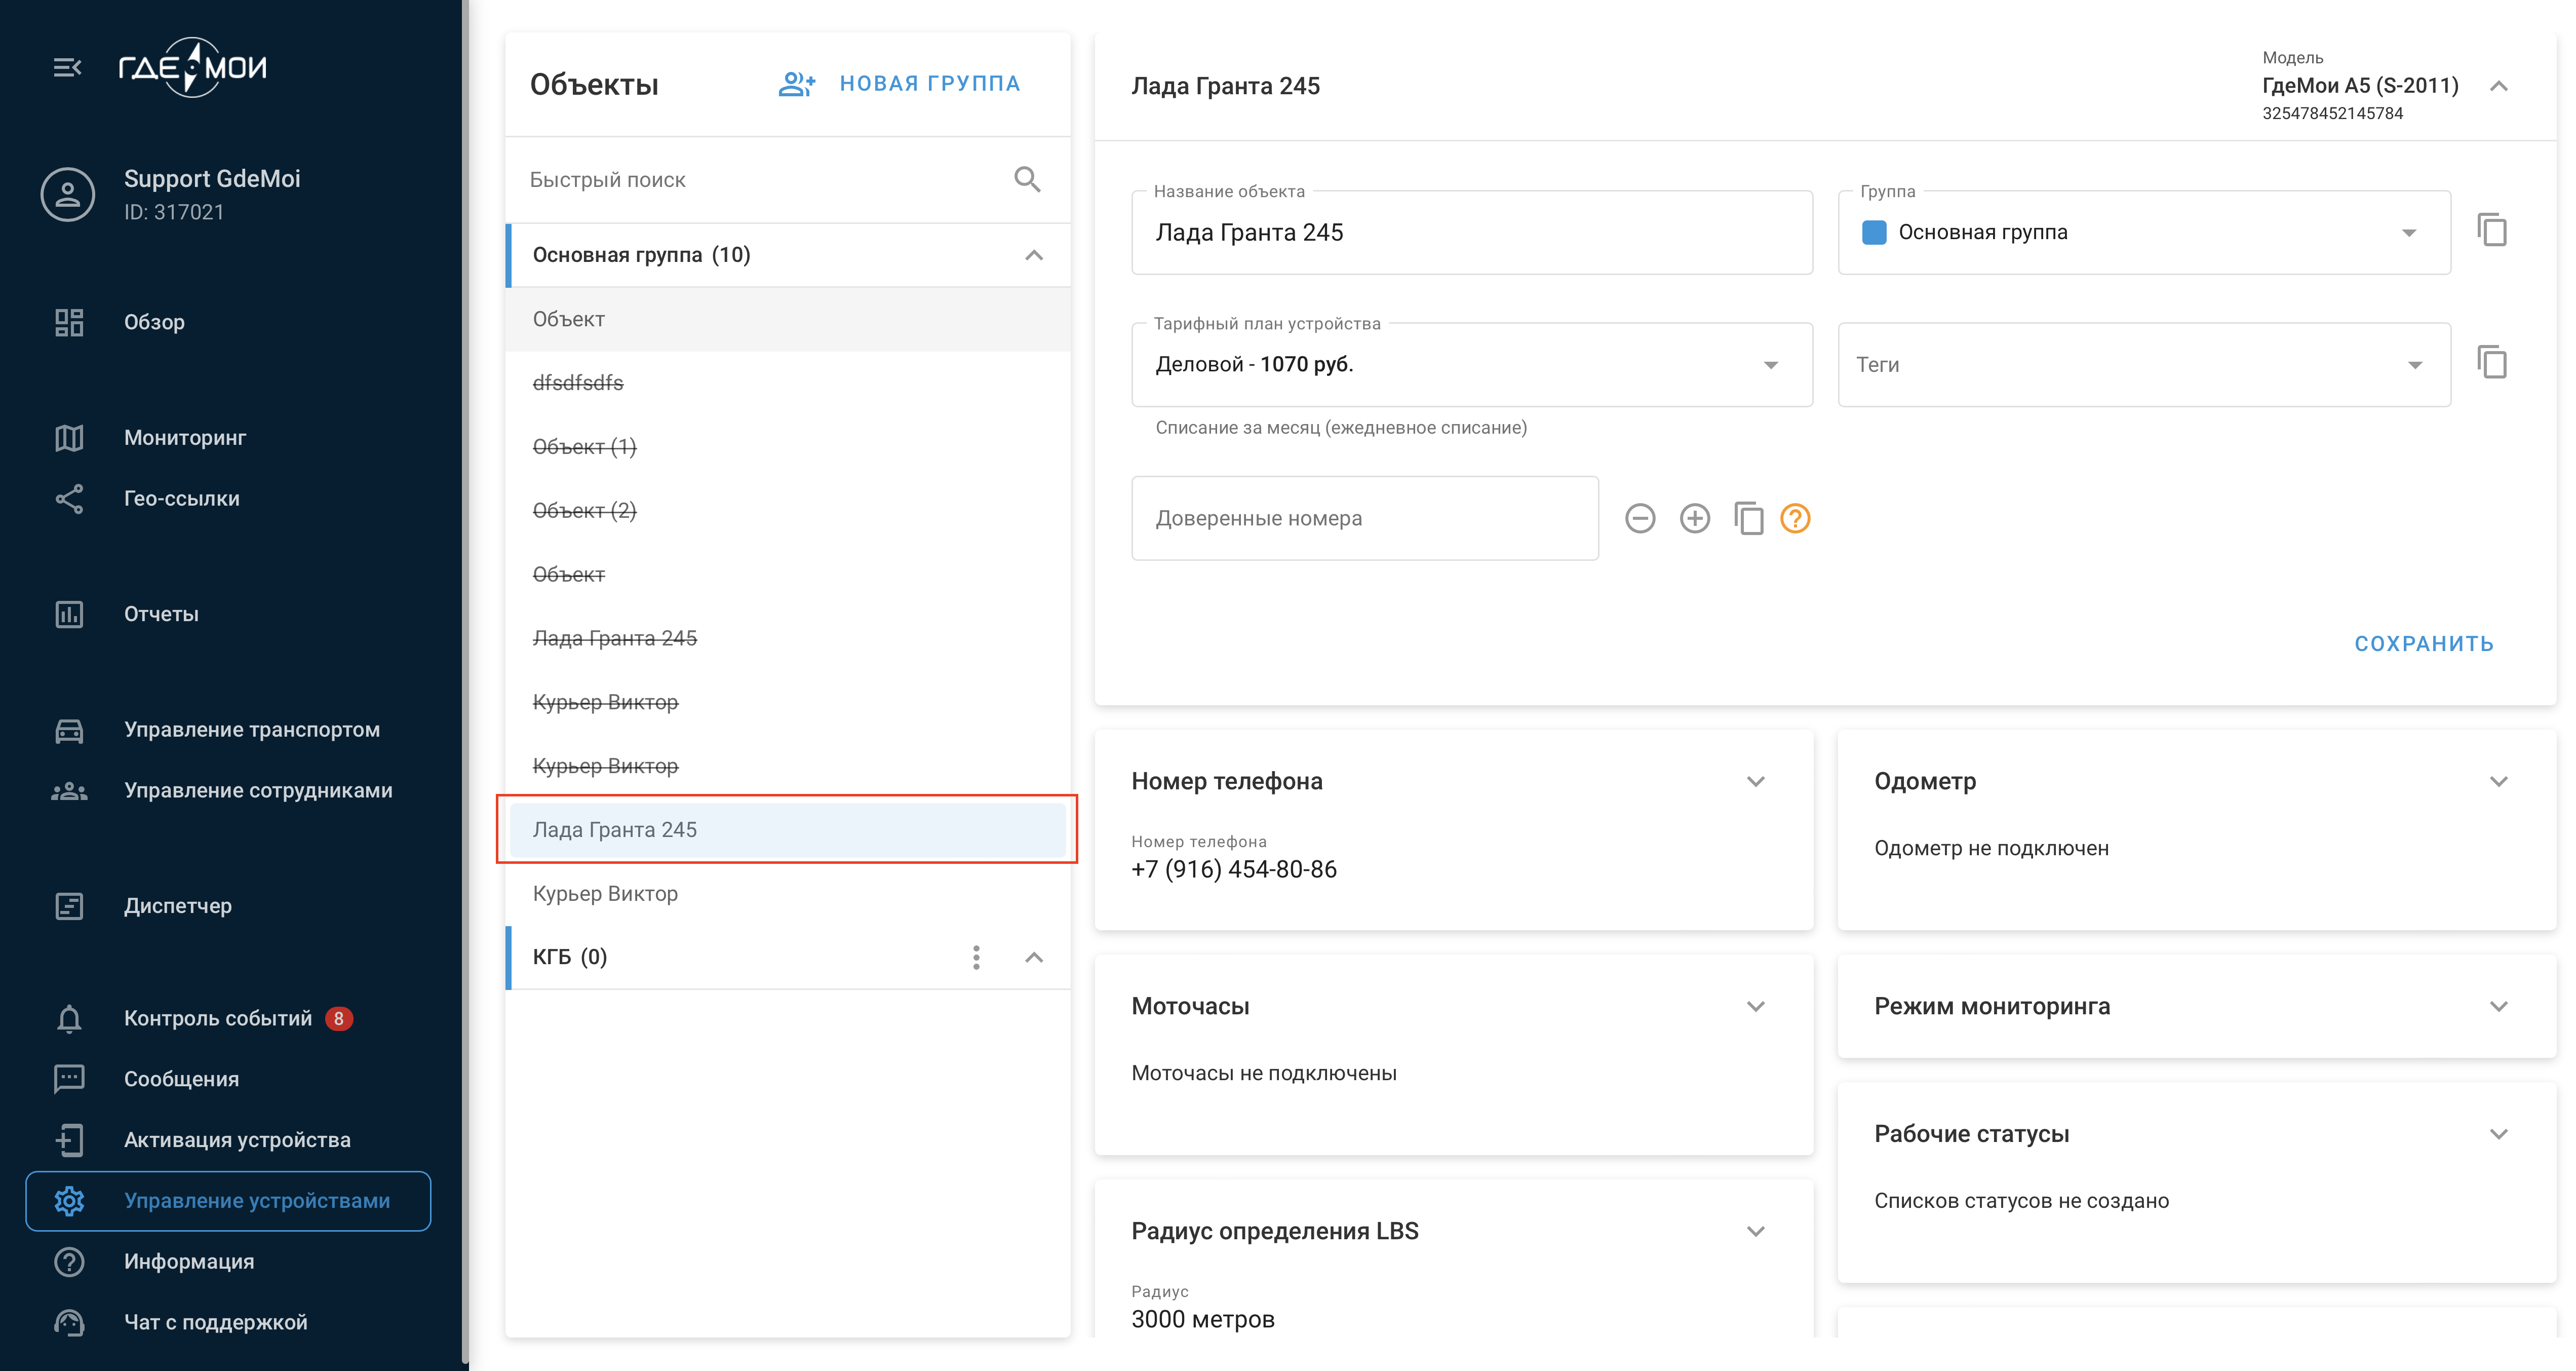
Task: Collapse the Основная группа list
Action: click(x=1034, y=255)
